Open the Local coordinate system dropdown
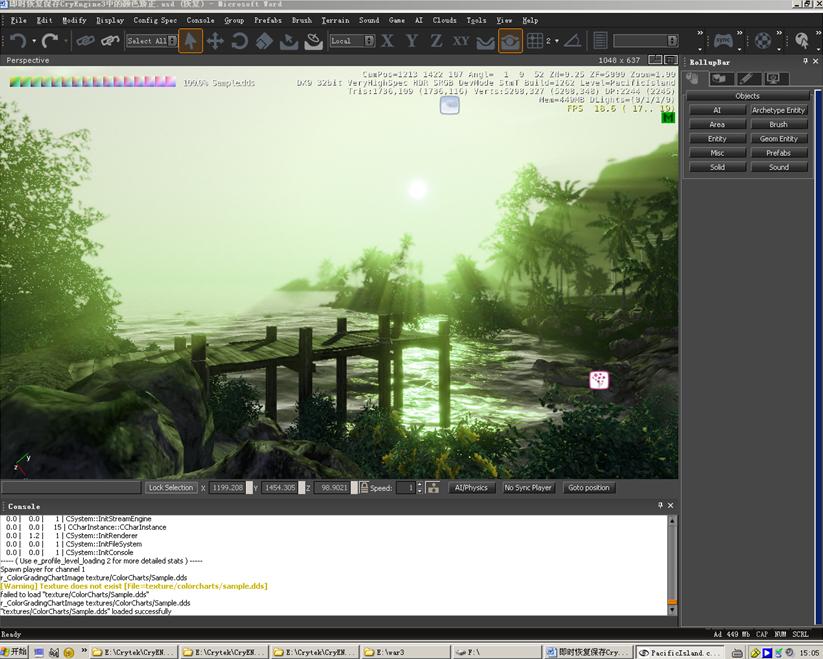823x659 pixels. 352,41
